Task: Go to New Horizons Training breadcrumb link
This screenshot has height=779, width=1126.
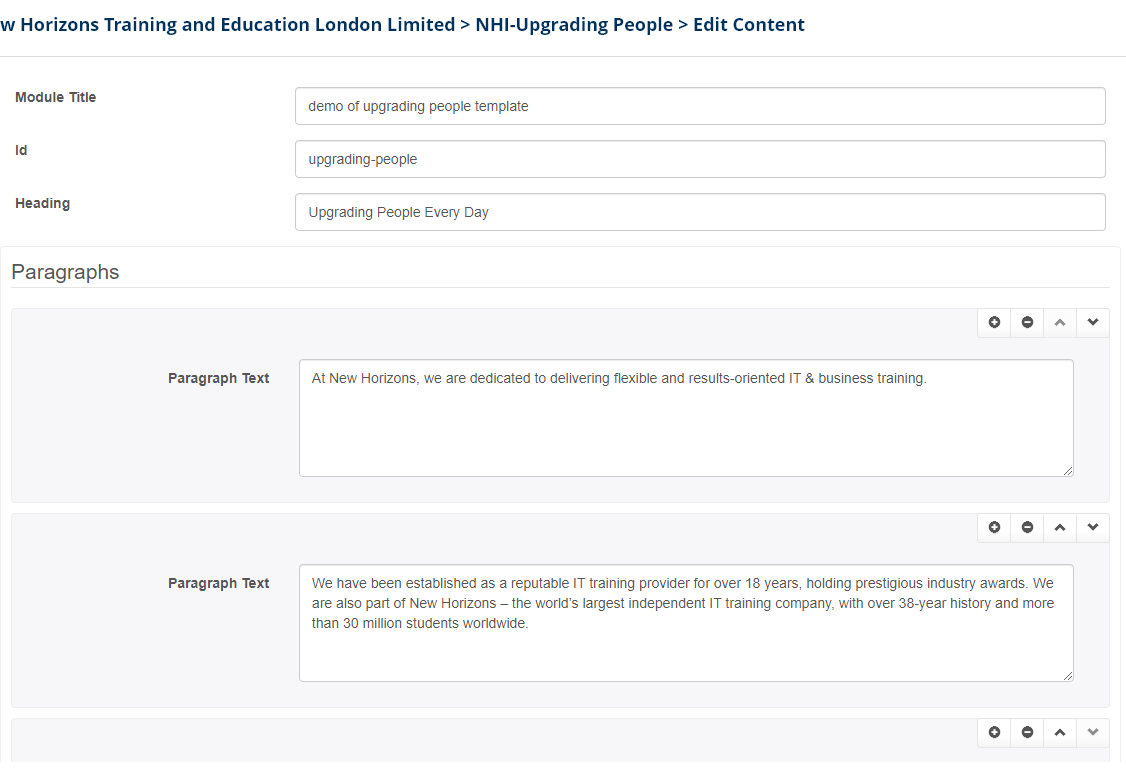Action: [228, 25]
